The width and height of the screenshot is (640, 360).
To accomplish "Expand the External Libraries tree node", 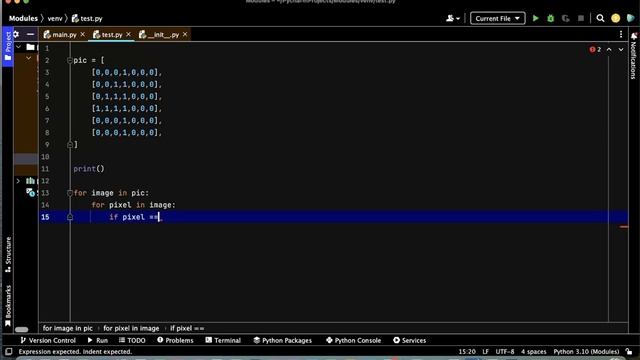I will click(x=18, y=181).
